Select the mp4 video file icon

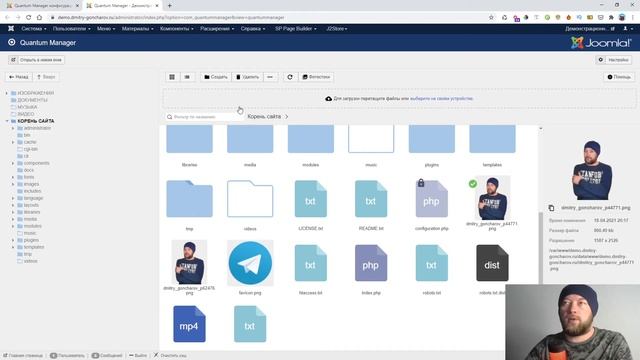coord(189,324)
